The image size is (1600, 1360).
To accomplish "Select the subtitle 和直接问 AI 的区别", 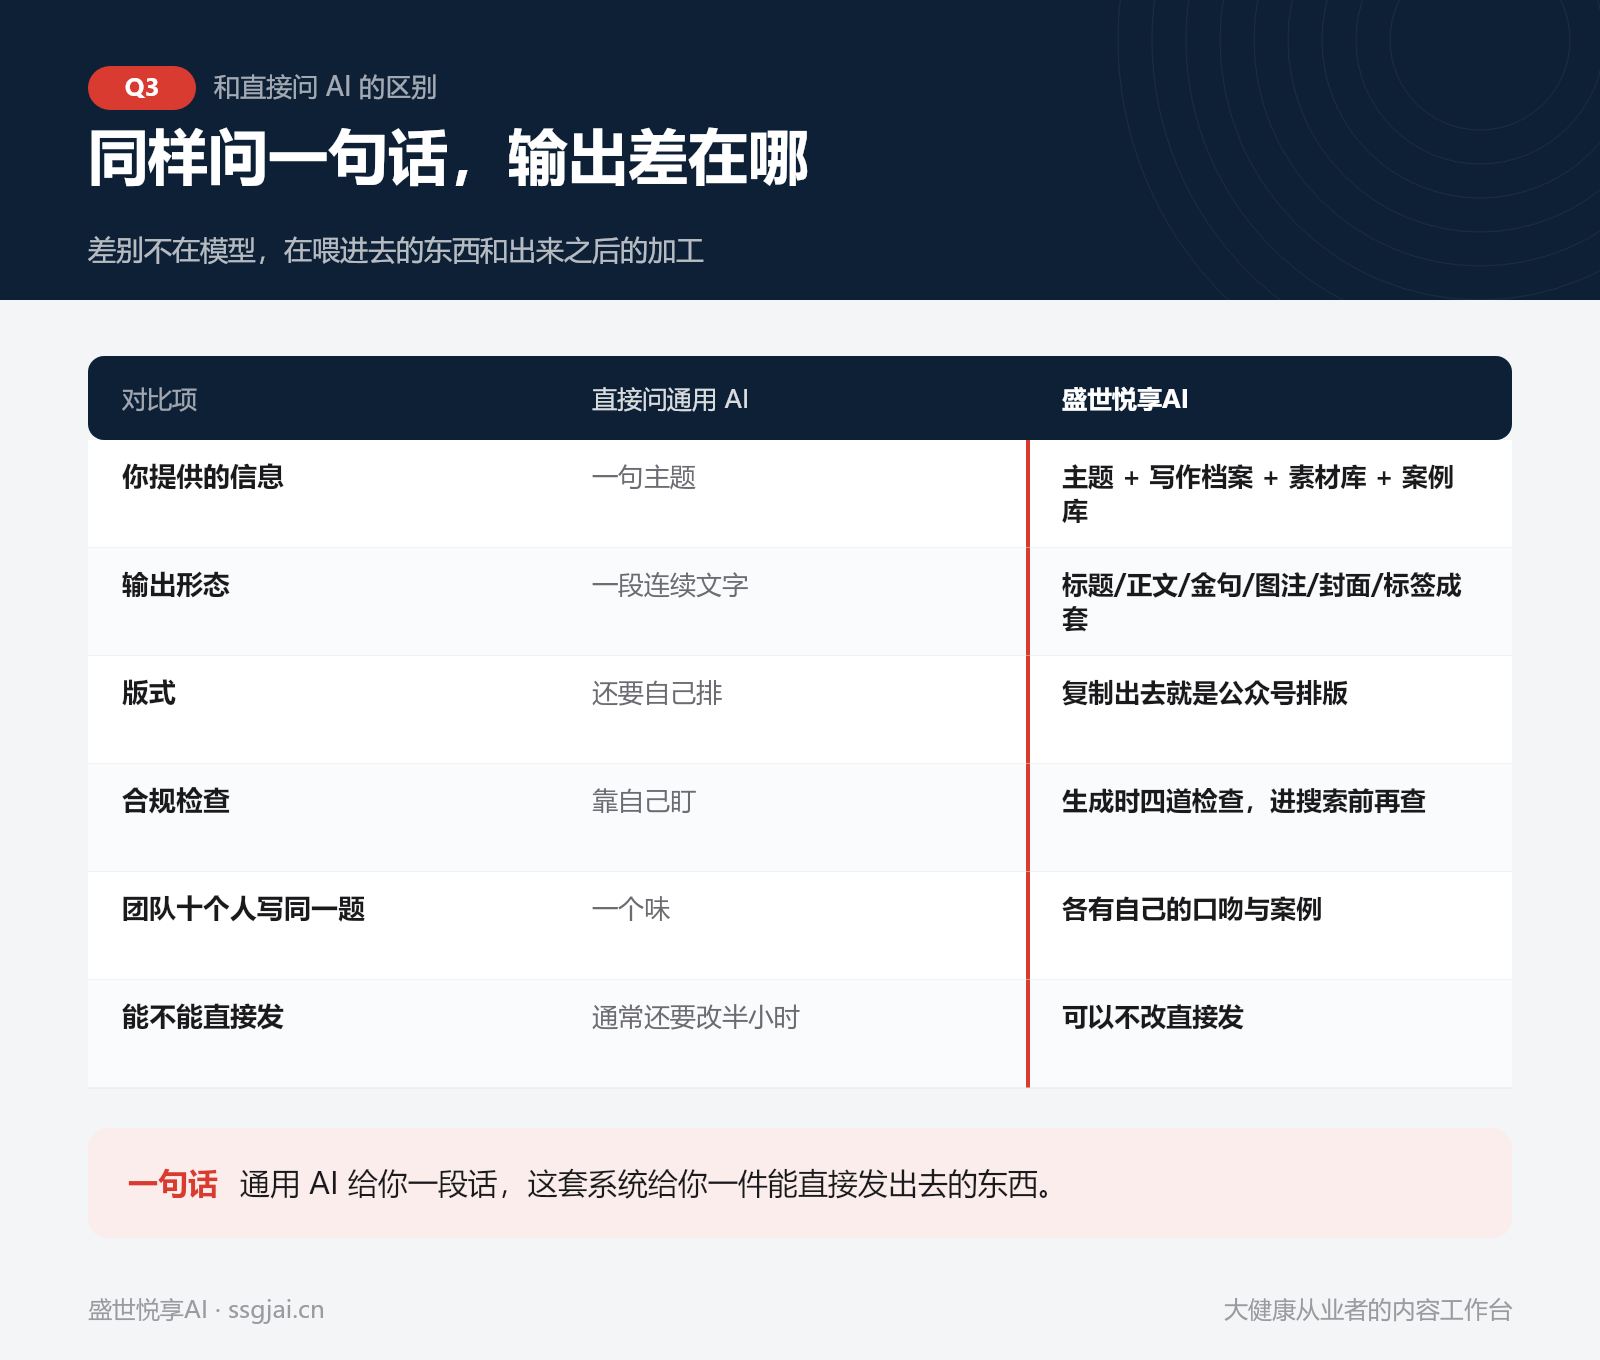I will tap(325, 88).
